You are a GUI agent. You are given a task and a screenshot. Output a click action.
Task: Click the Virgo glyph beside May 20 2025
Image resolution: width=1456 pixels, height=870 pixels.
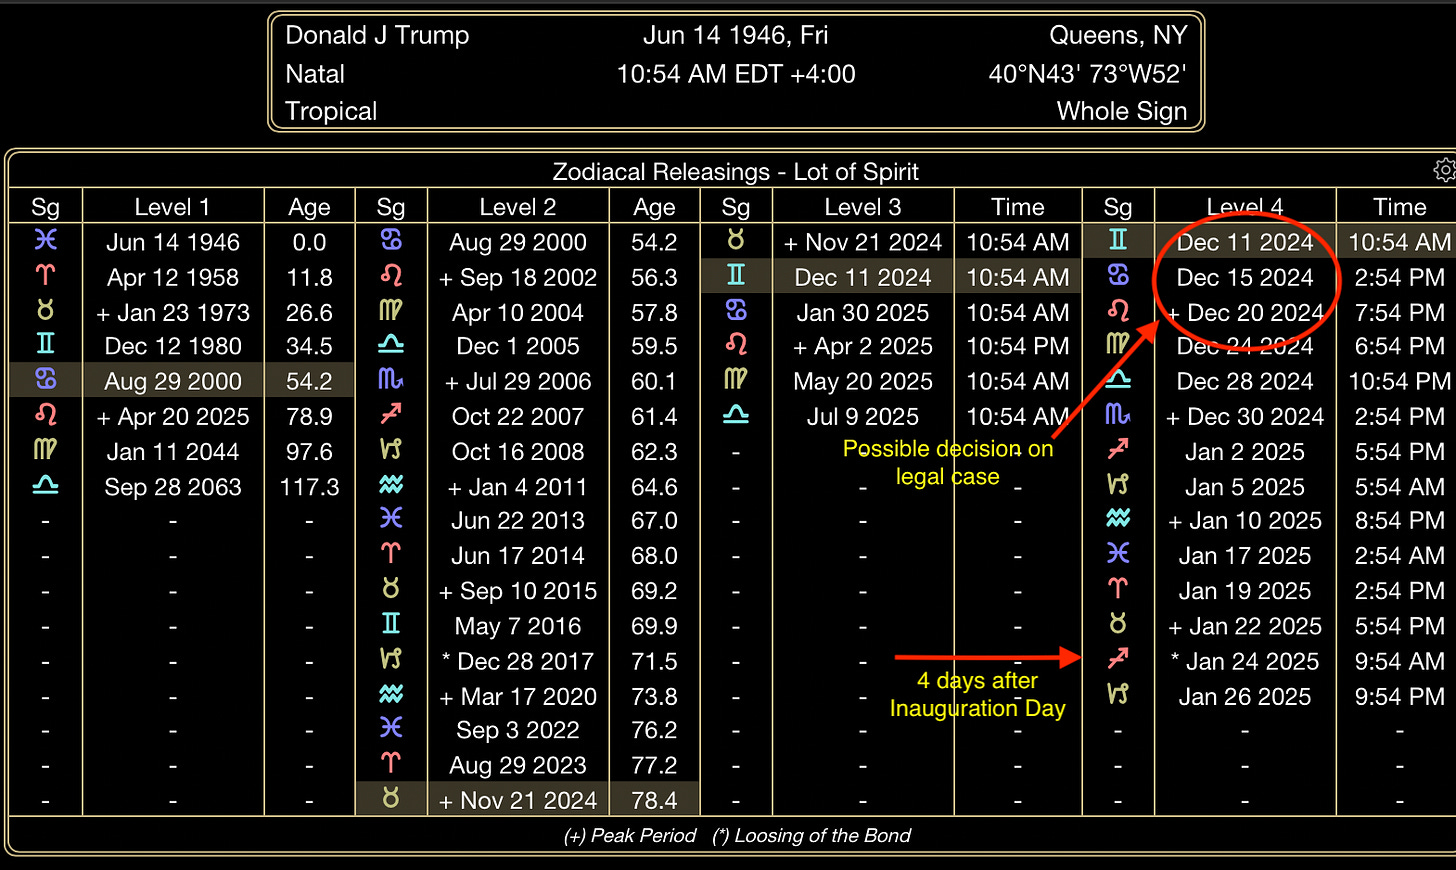click(x=736, y=380)
